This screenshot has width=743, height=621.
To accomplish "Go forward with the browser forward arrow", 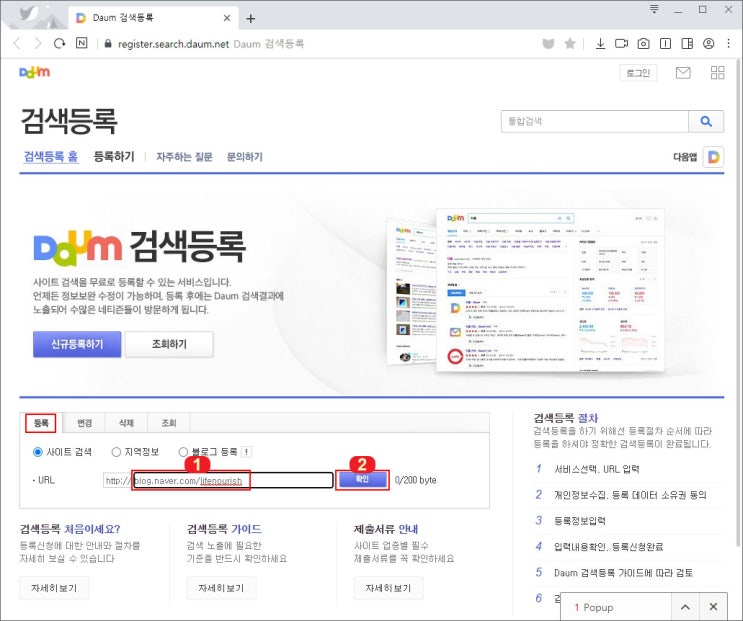I will pyautogui.click(x=38, y=44).
